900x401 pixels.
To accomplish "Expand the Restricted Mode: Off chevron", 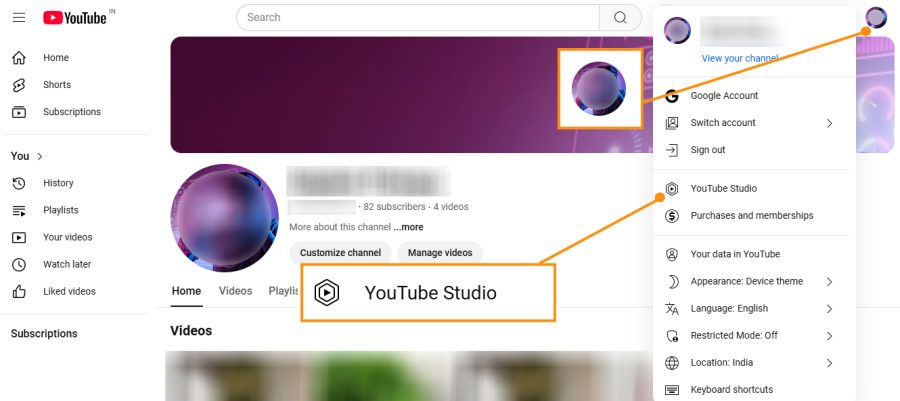I will coord(829,336).
